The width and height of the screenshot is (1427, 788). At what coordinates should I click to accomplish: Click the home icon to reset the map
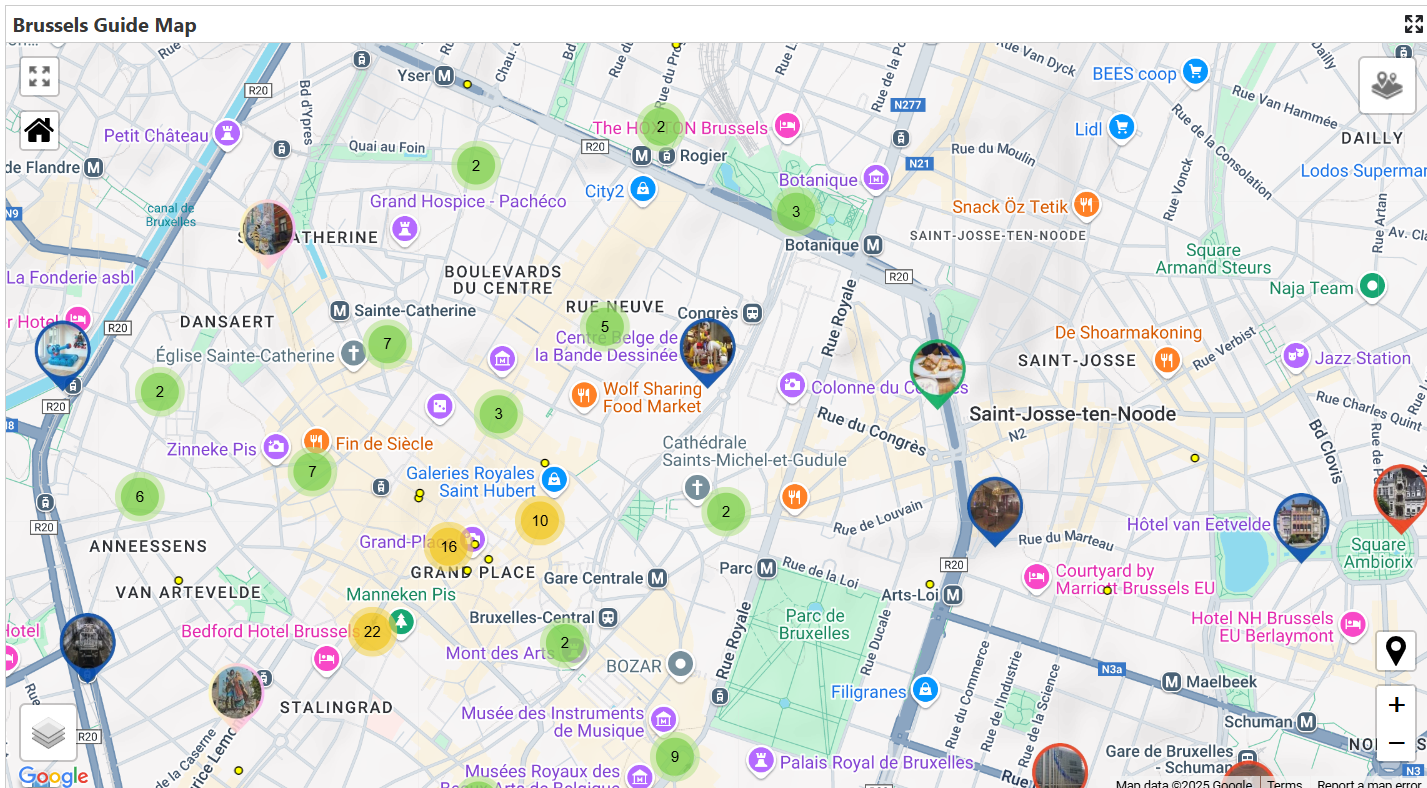click(x=39, y=130)
